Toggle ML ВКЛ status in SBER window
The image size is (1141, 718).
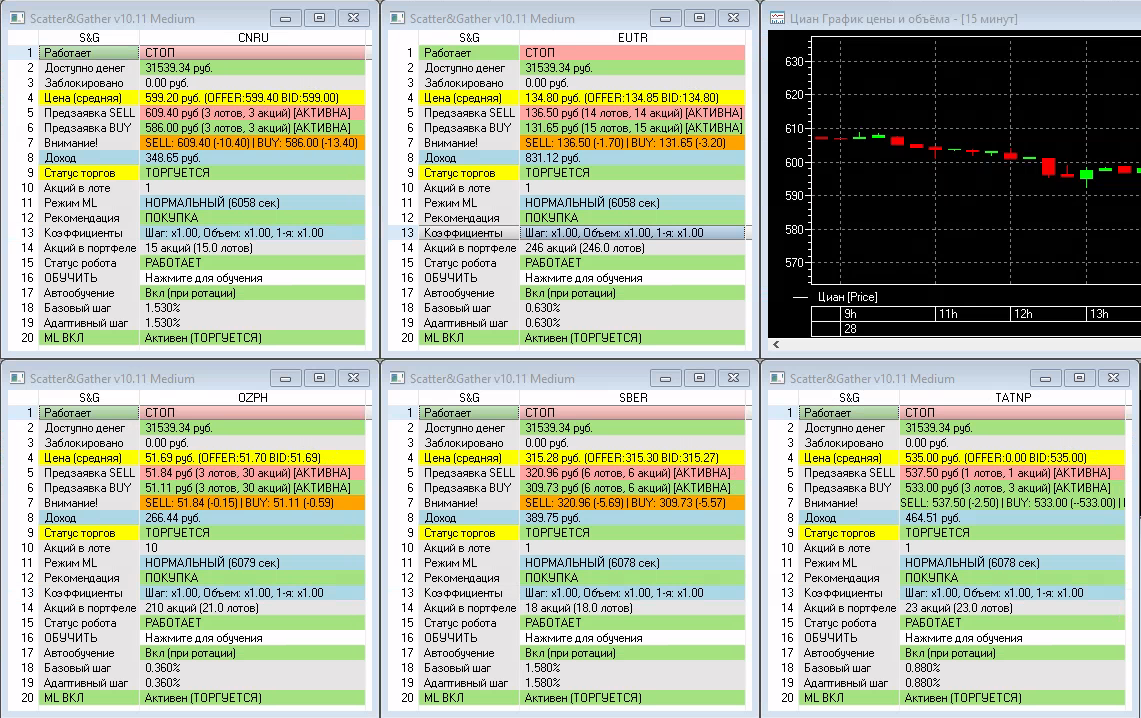tap(632, 698)
